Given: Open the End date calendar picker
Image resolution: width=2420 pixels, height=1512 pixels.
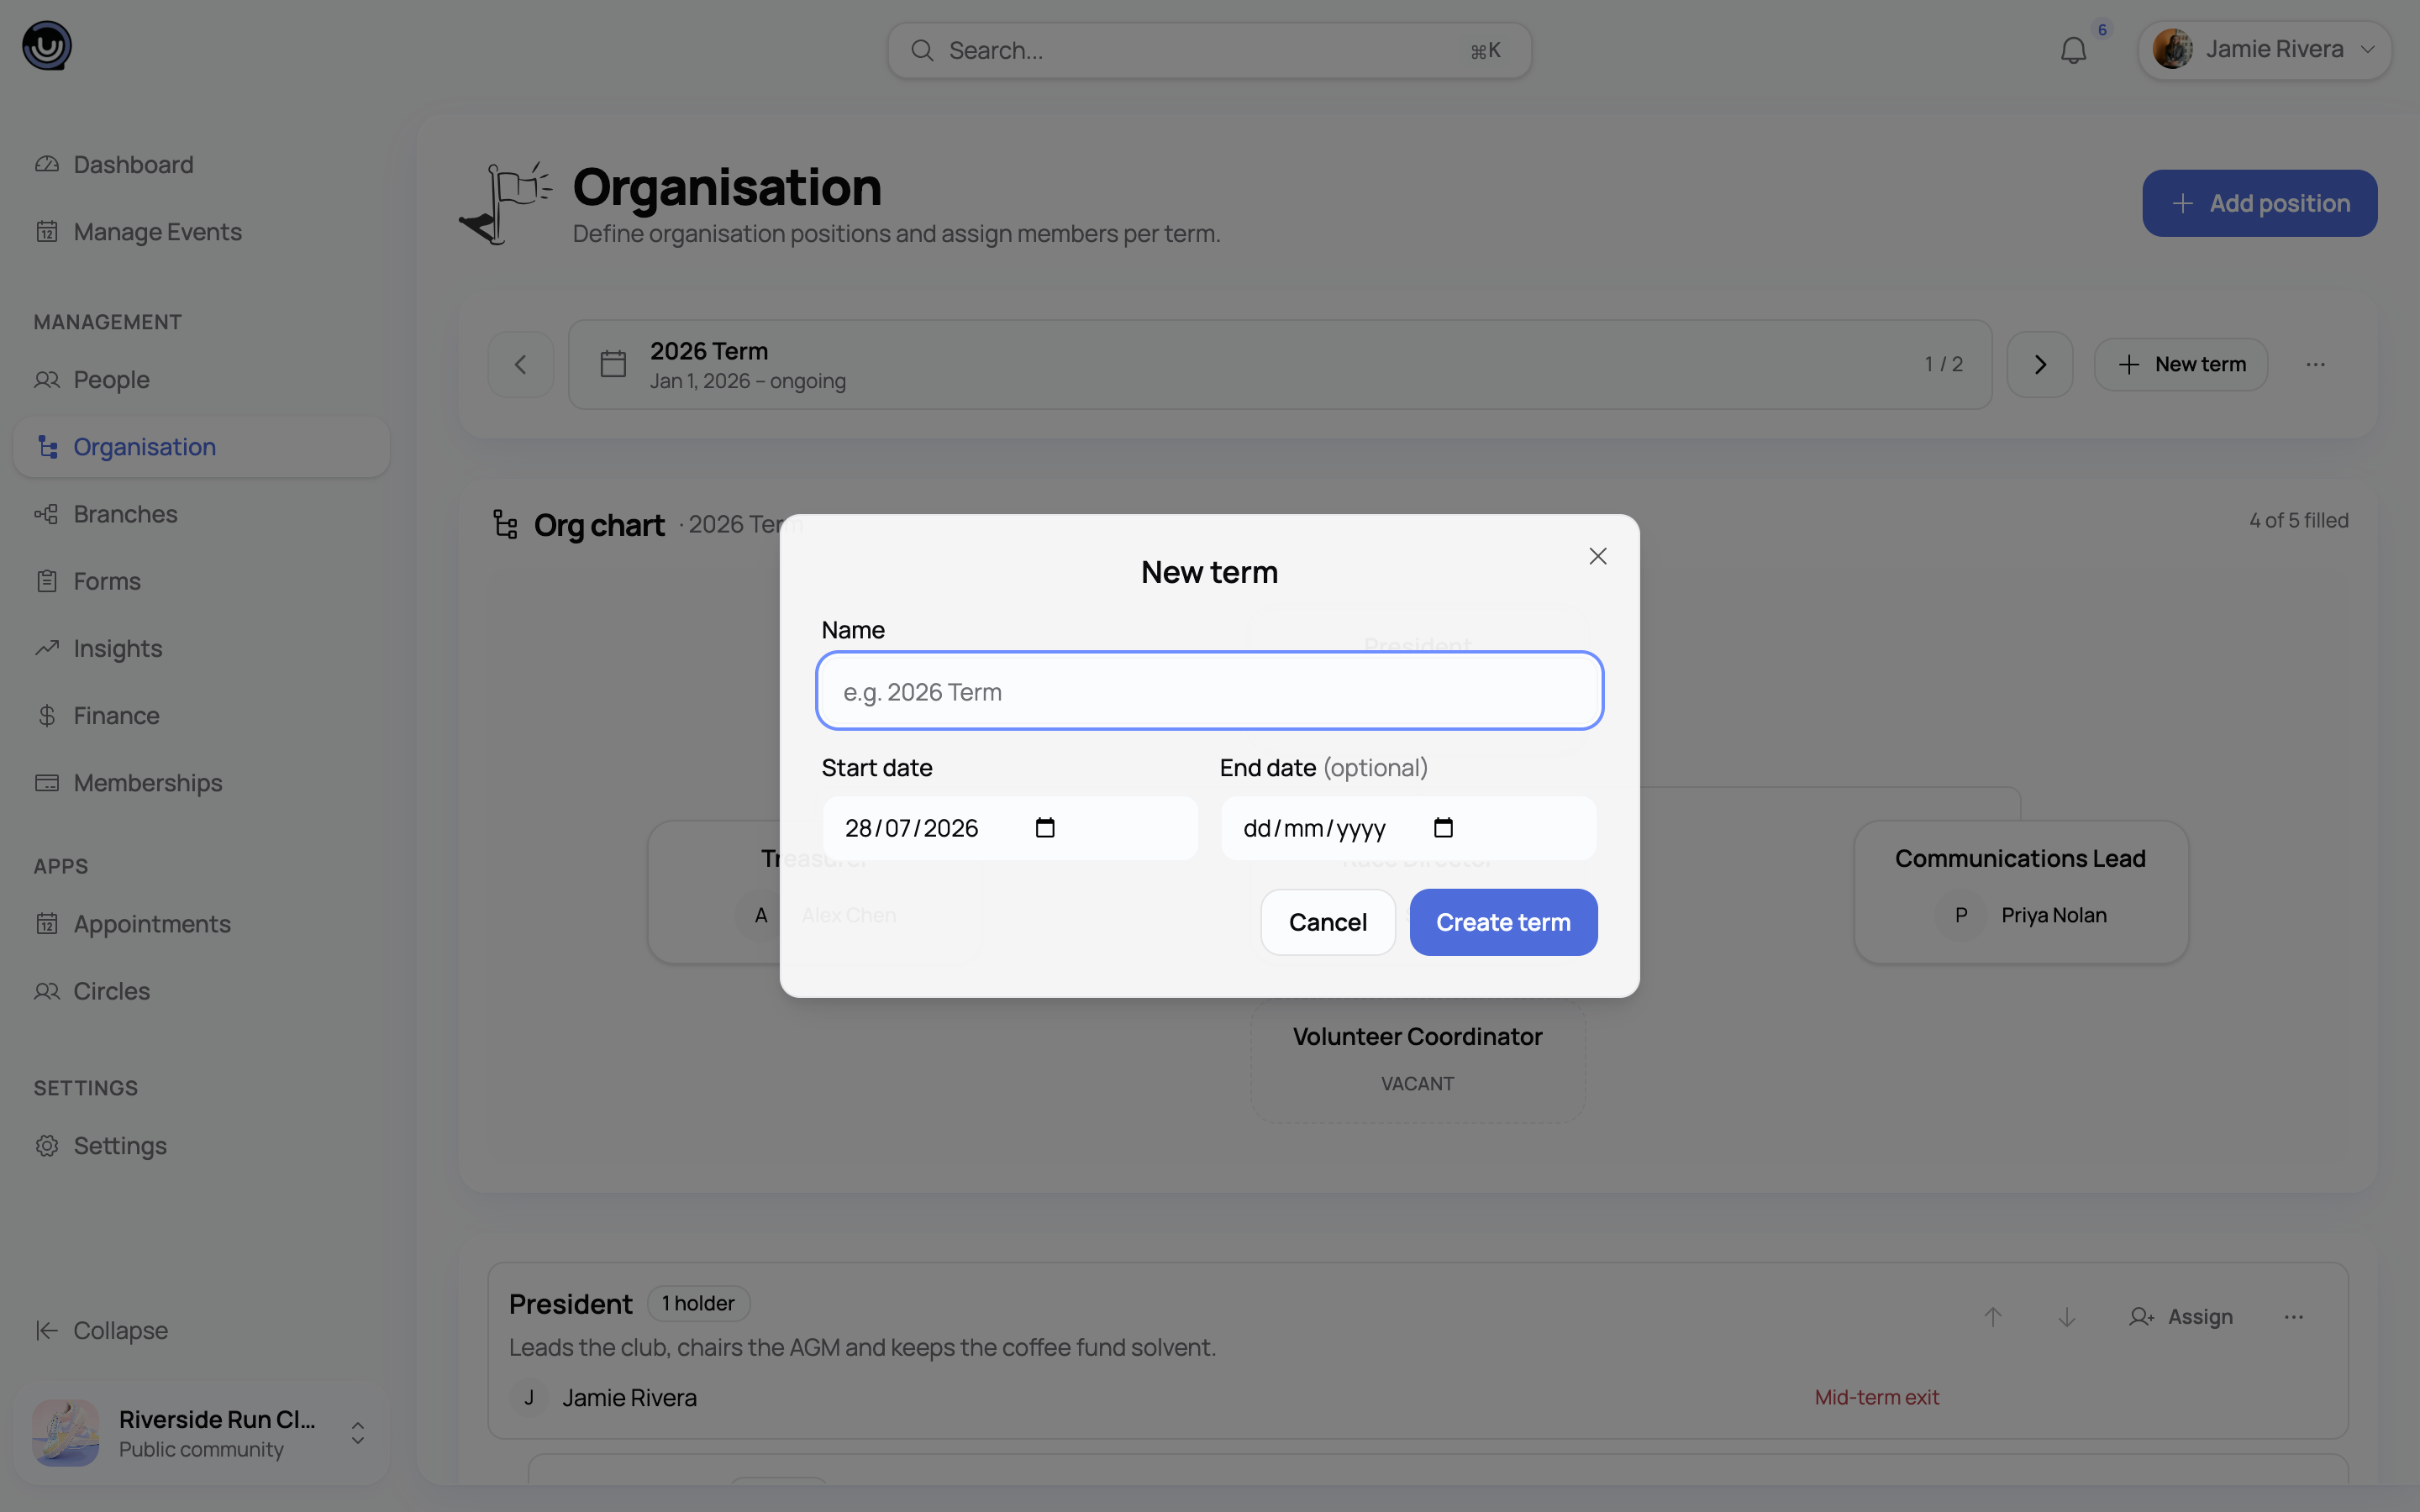Looking at the screenshot, I should point(1443,828).
